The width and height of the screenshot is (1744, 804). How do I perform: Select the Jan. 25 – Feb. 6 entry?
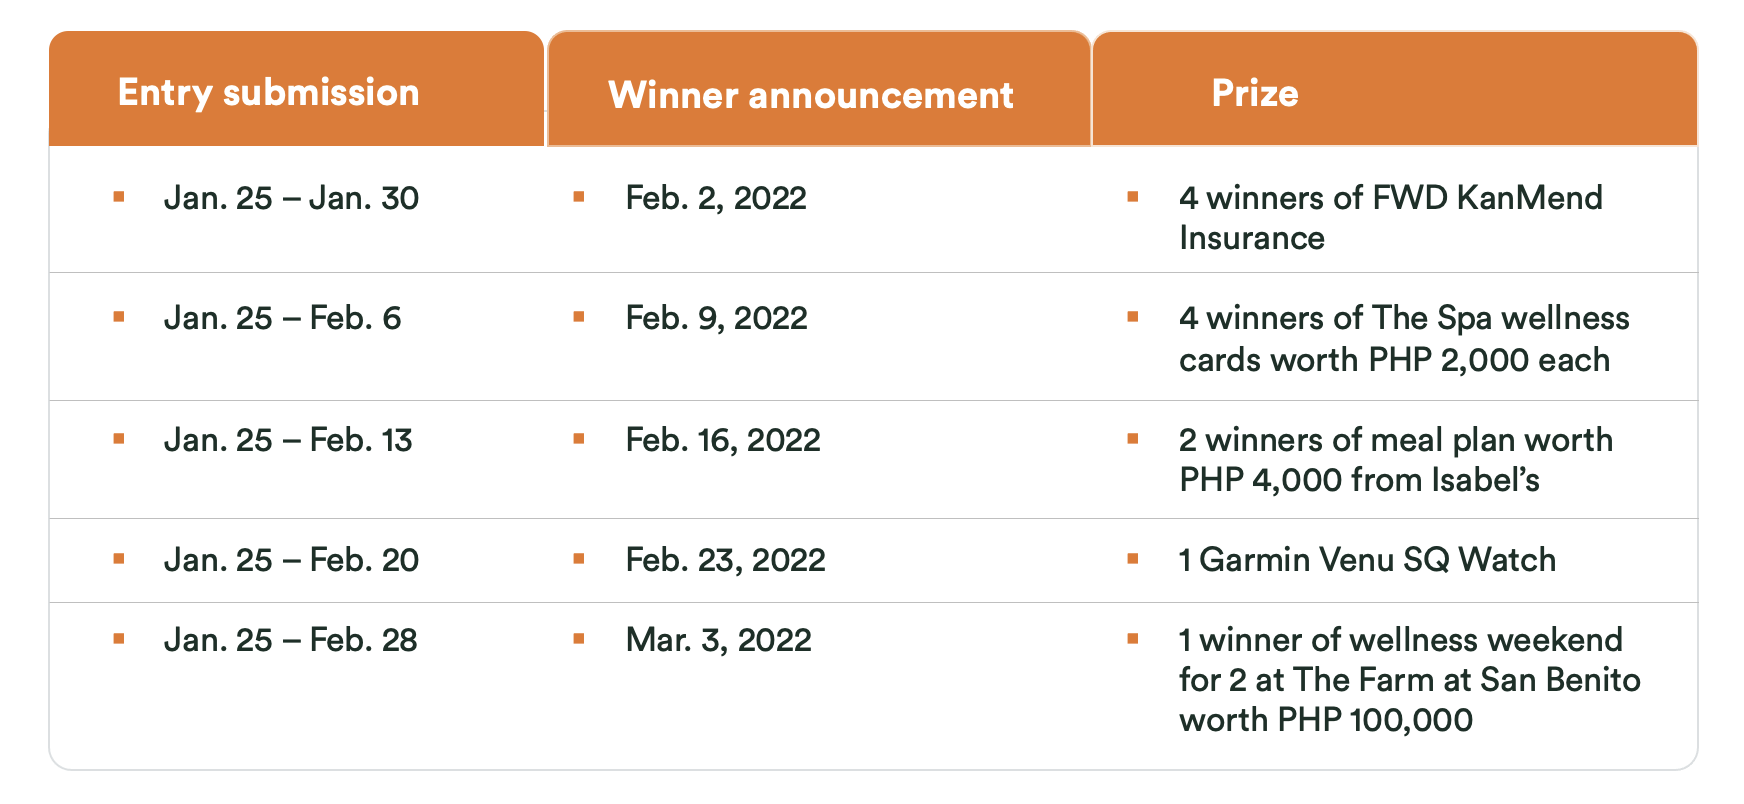pos(282,318)
